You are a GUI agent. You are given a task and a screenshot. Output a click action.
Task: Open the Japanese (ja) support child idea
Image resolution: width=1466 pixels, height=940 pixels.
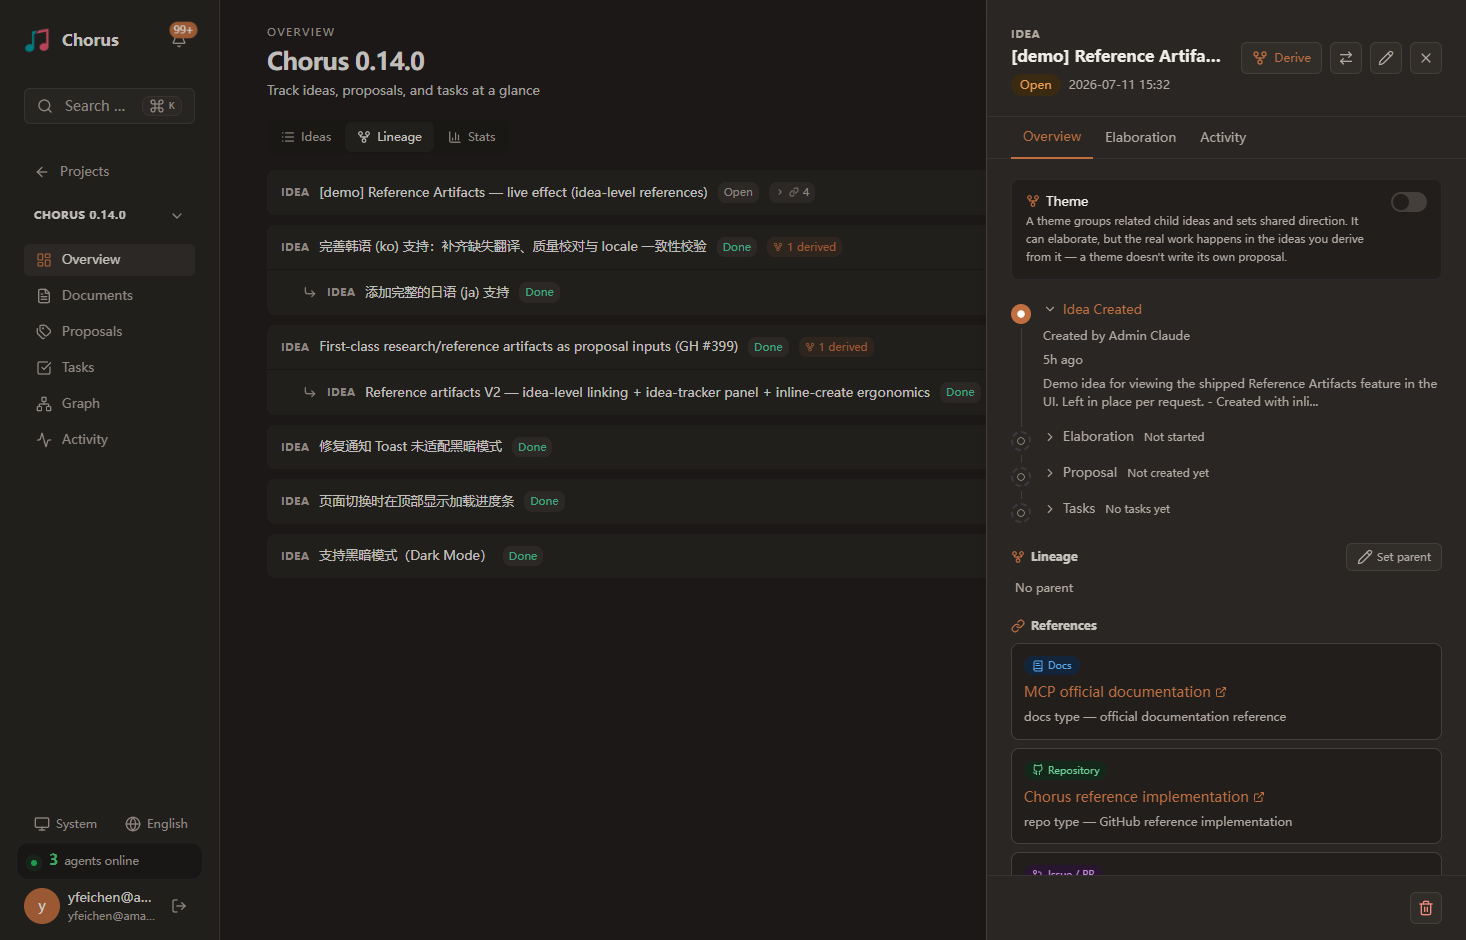coord(626,292)
